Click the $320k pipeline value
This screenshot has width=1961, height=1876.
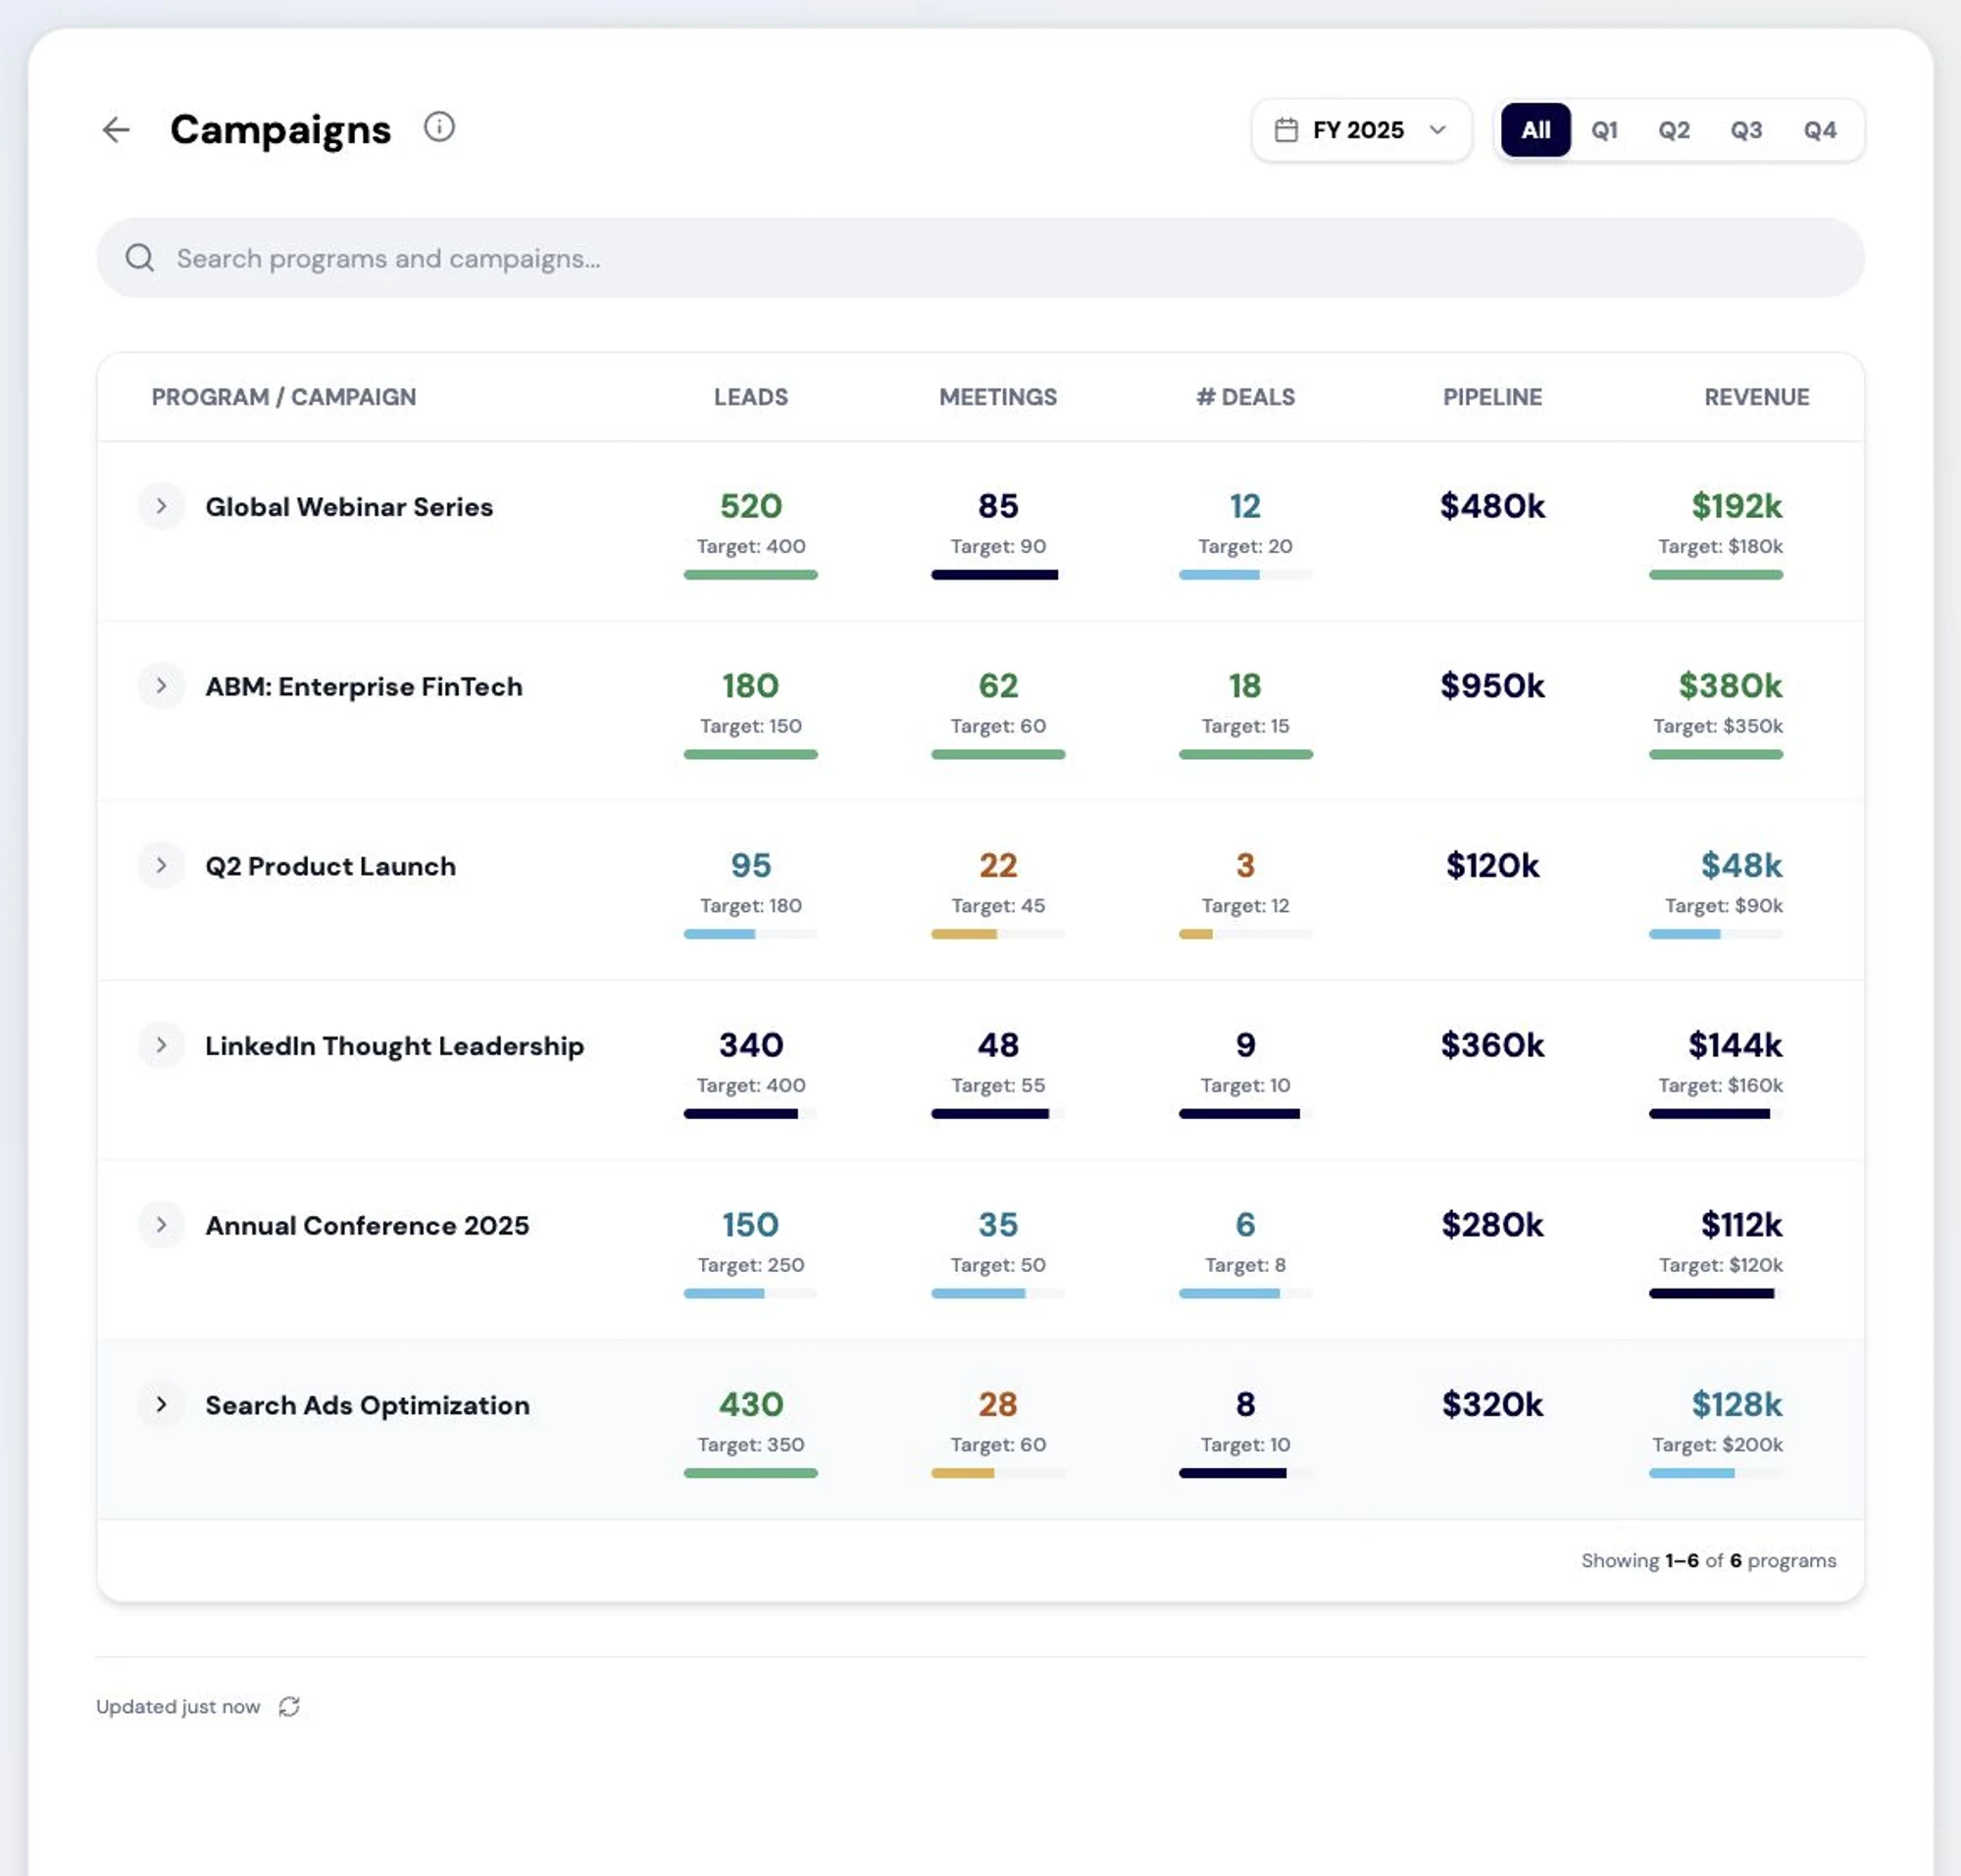tap(1492, 1405)
